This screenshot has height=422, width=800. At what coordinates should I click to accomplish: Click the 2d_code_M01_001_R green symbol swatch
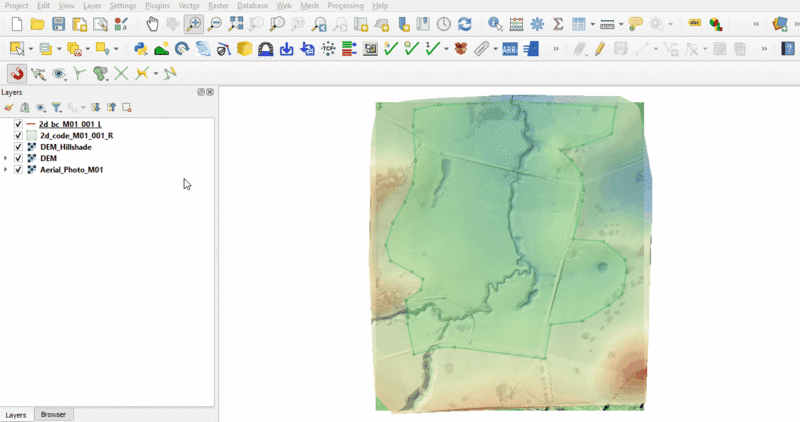[x=31, y=135]
